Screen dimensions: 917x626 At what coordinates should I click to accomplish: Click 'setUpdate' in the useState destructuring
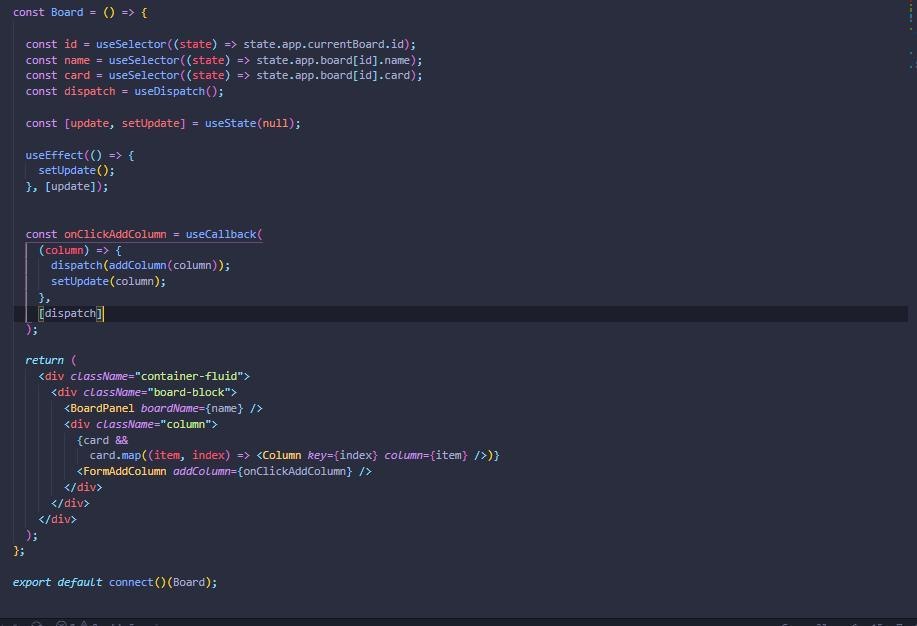tap(150, 123)
